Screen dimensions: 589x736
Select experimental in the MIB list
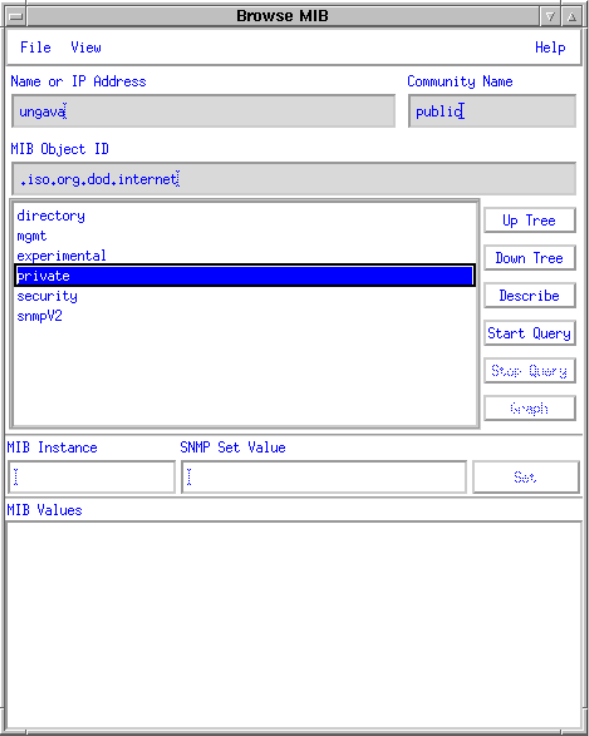(245, 256)
